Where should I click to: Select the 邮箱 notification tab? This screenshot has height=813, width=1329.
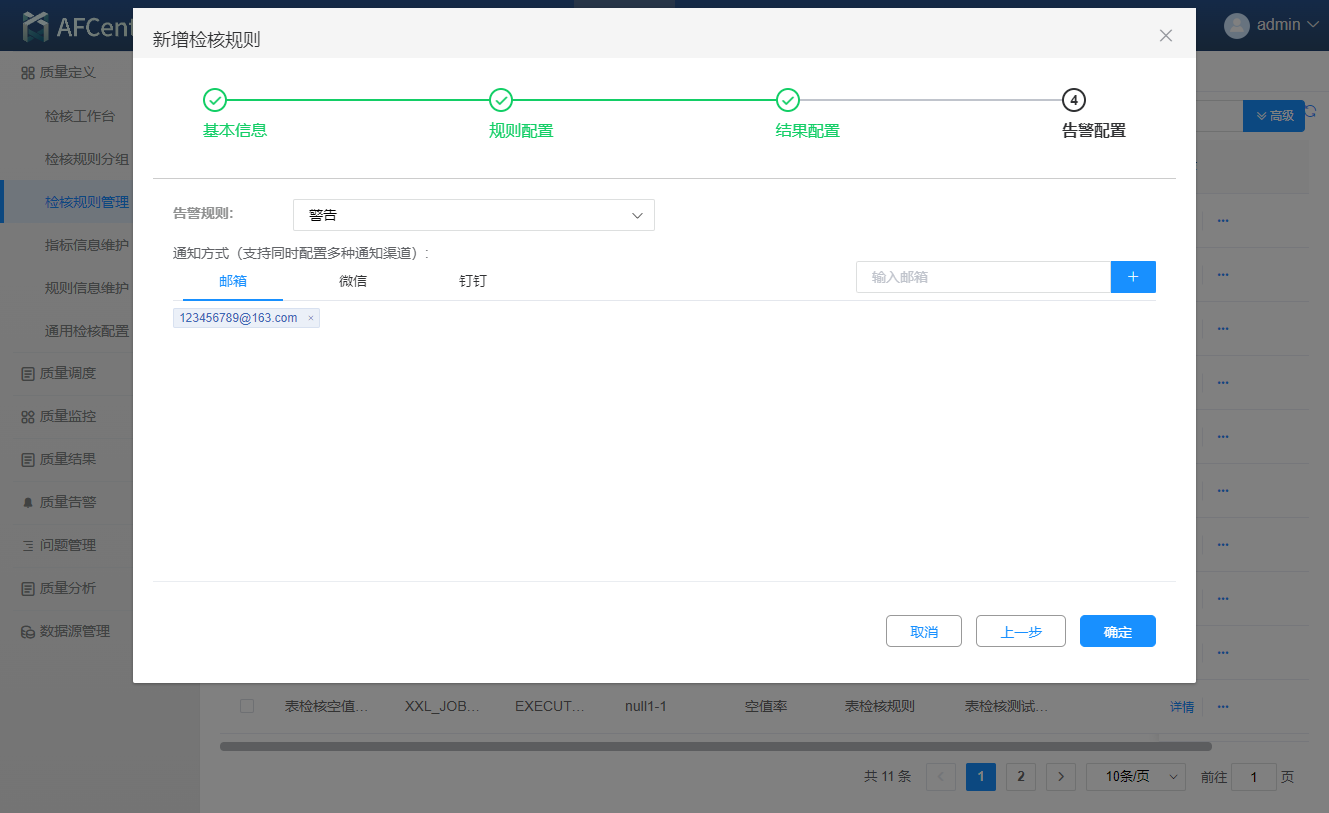(233, 281)
